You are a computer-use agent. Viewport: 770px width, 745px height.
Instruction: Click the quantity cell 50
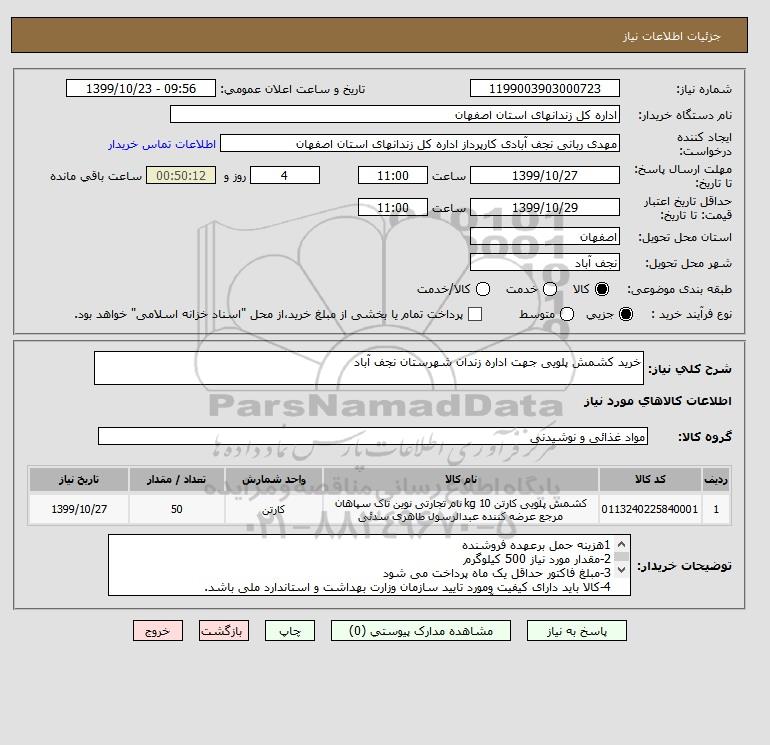click(x=177, y=509)
